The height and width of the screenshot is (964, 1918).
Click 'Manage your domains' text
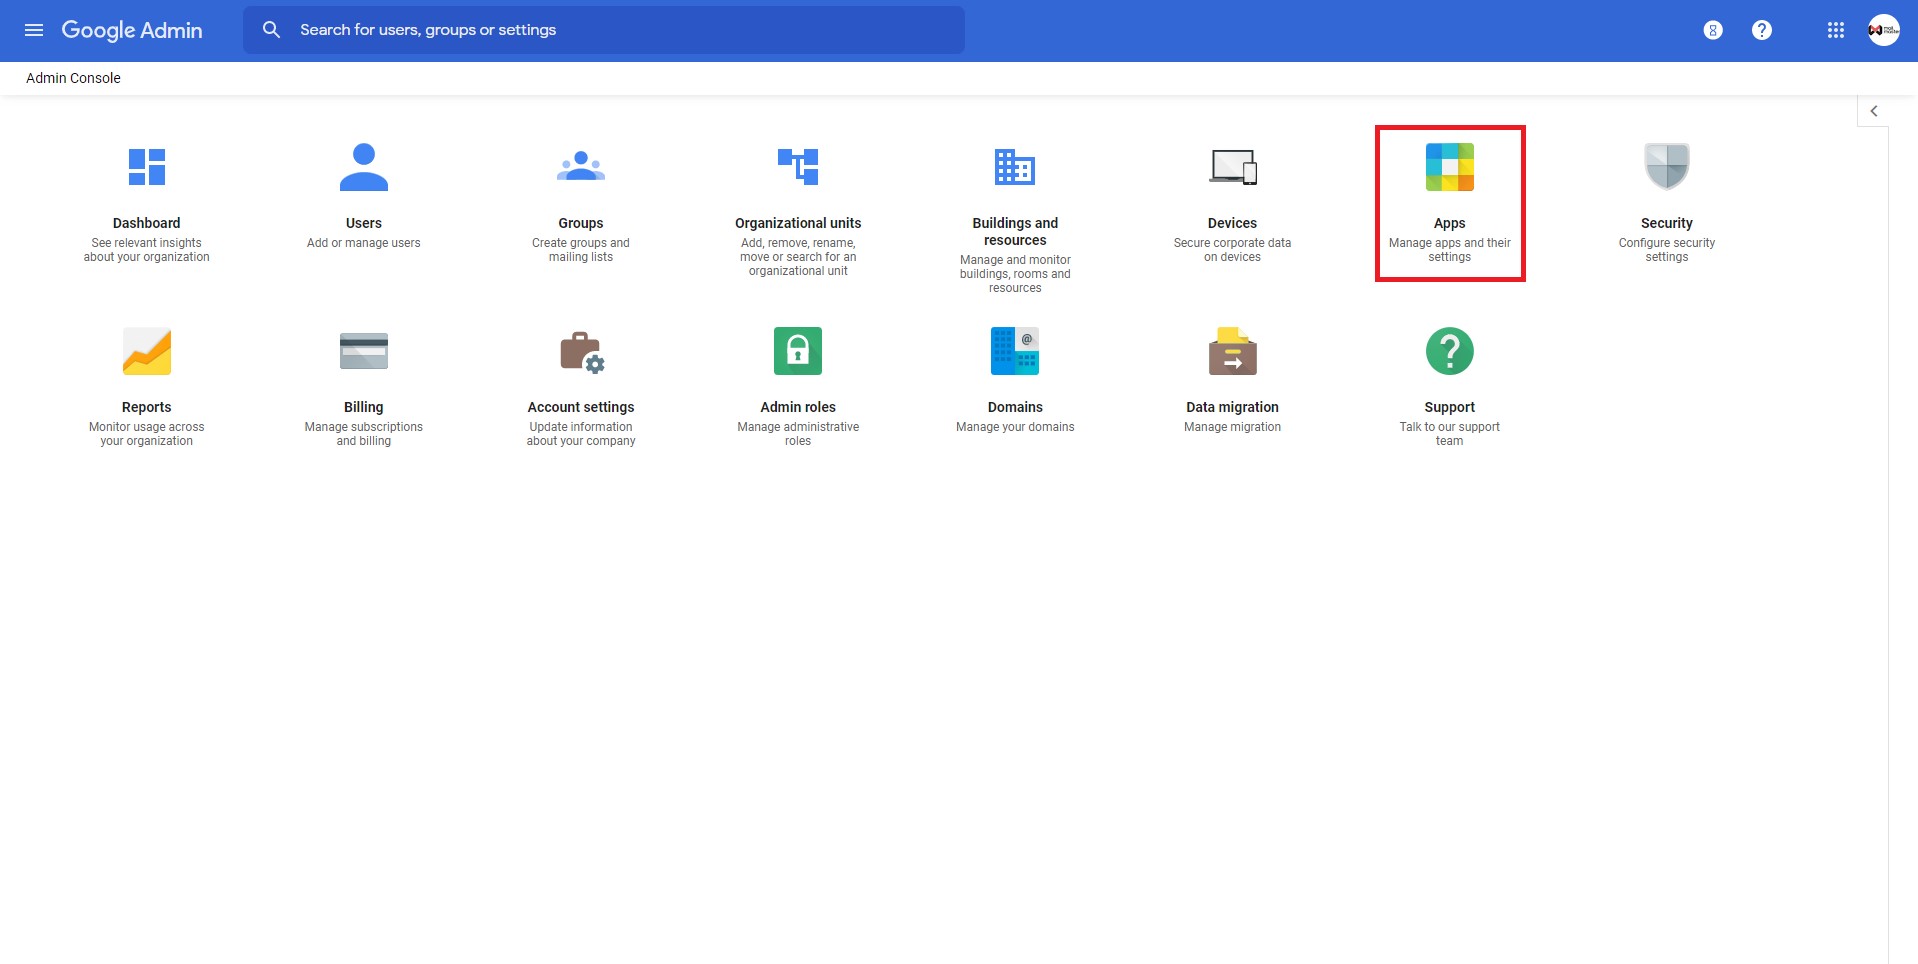coord(1015,427)
